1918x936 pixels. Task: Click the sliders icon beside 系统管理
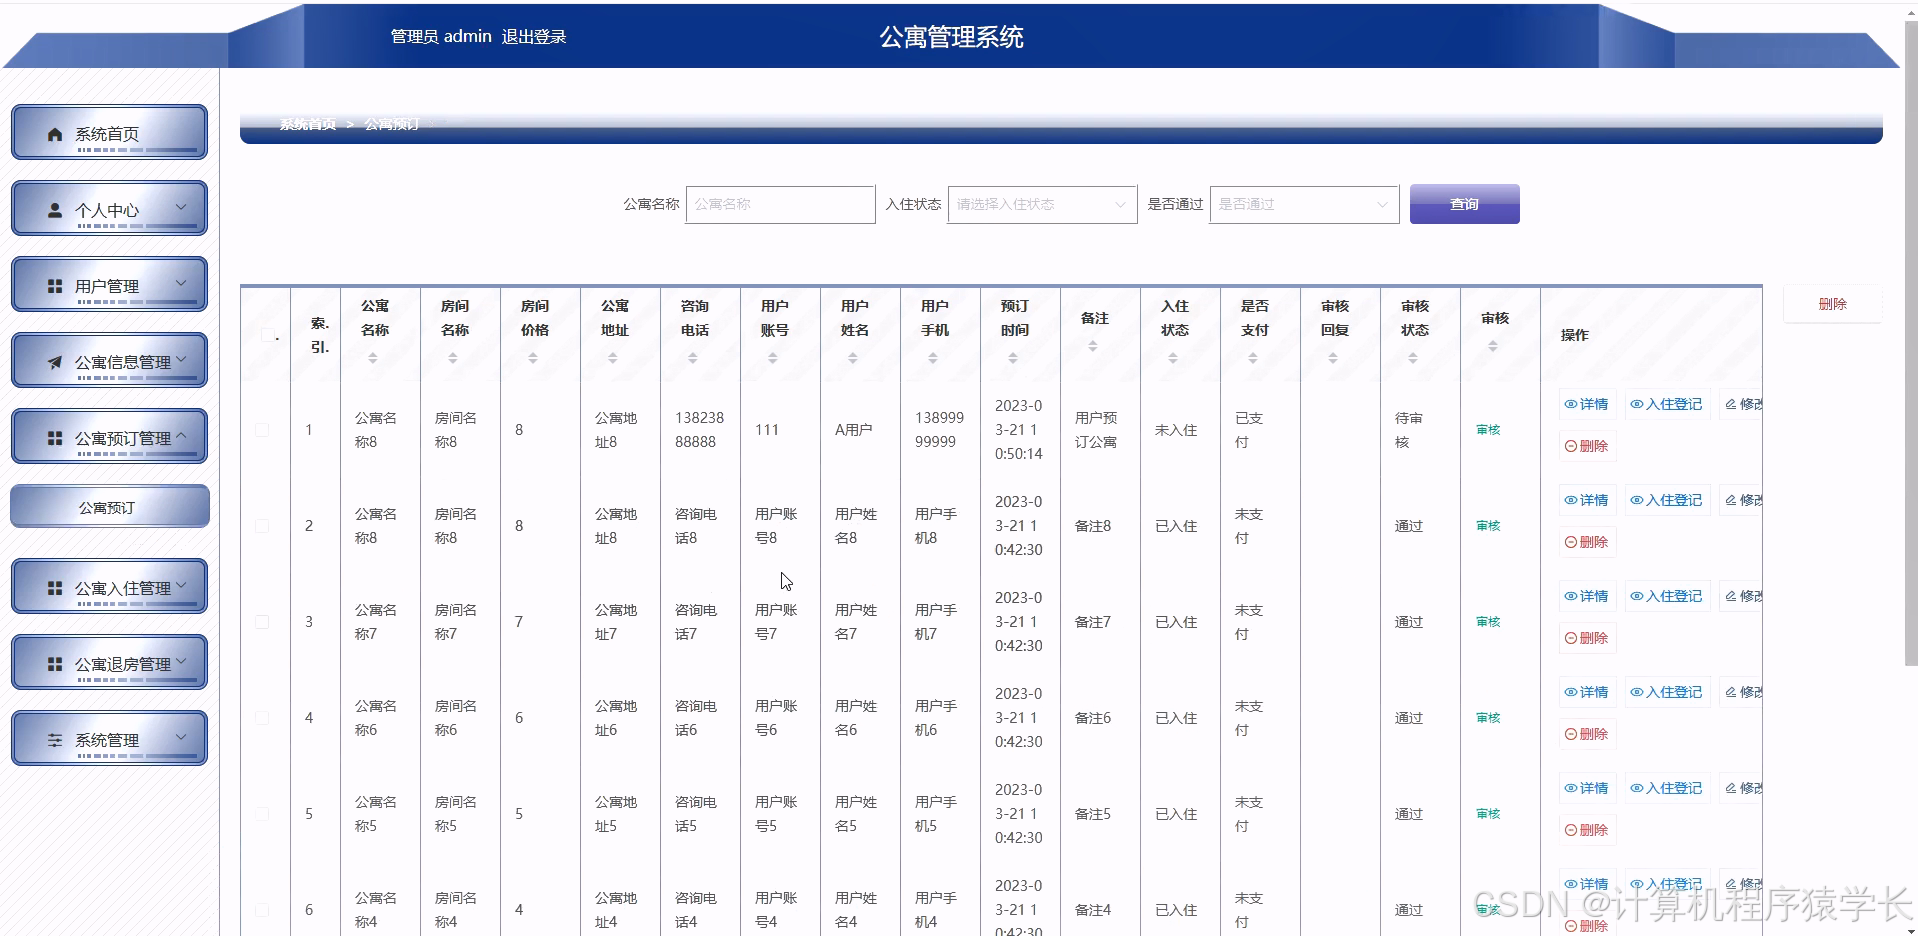pos(55,738)
